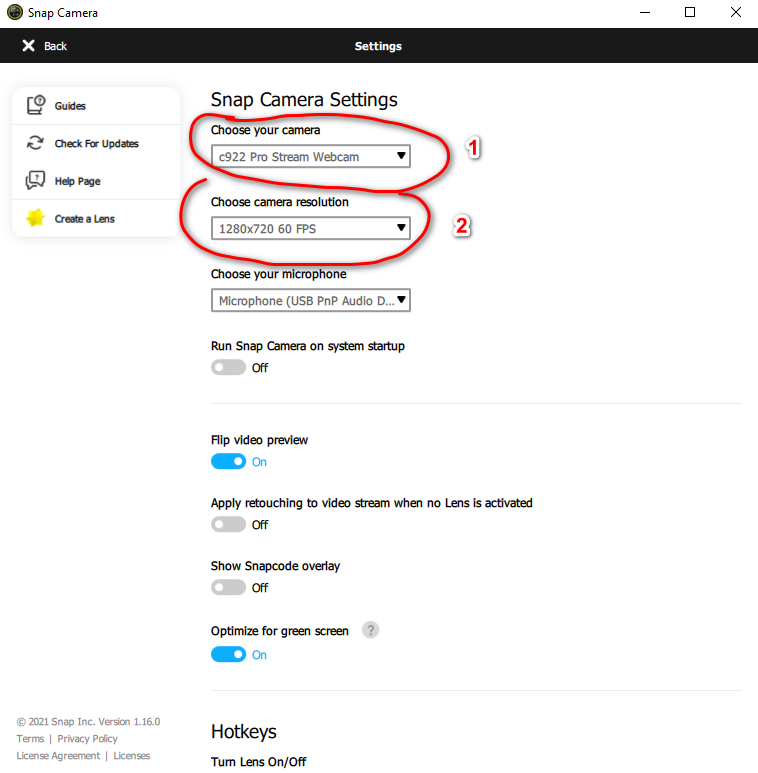Open the Licenses link

pos(132,756)
